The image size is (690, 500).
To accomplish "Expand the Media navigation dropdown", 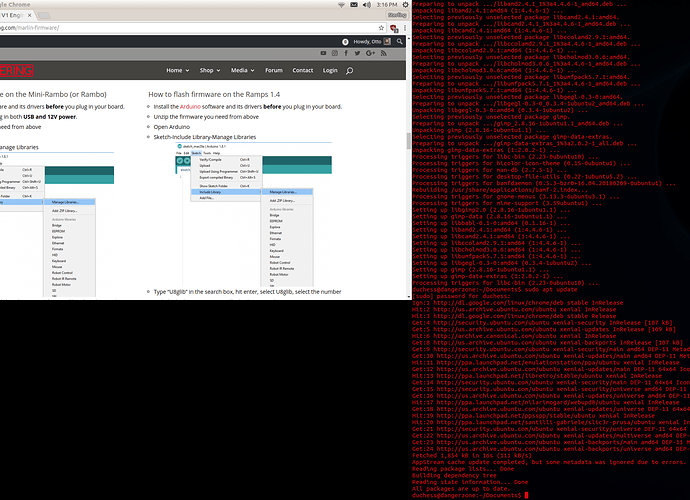I will pos(242,70).
